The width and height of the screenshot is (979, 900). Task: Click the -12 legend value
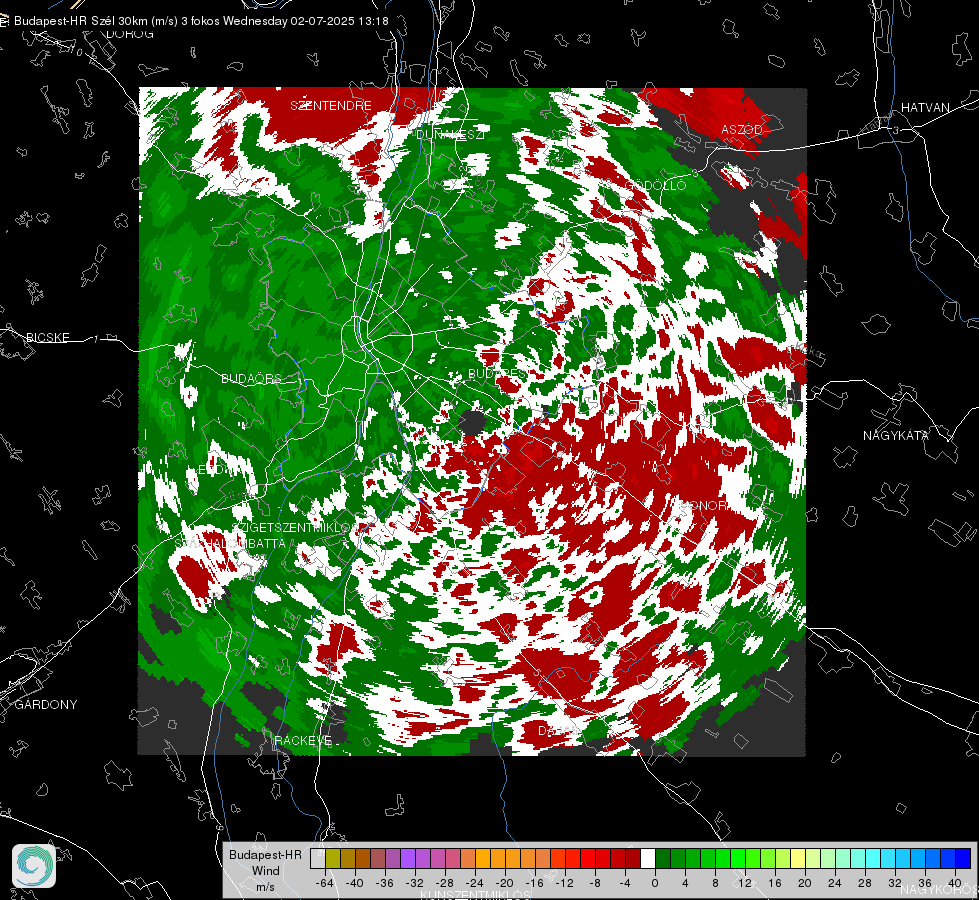click(x=564, y=883)
